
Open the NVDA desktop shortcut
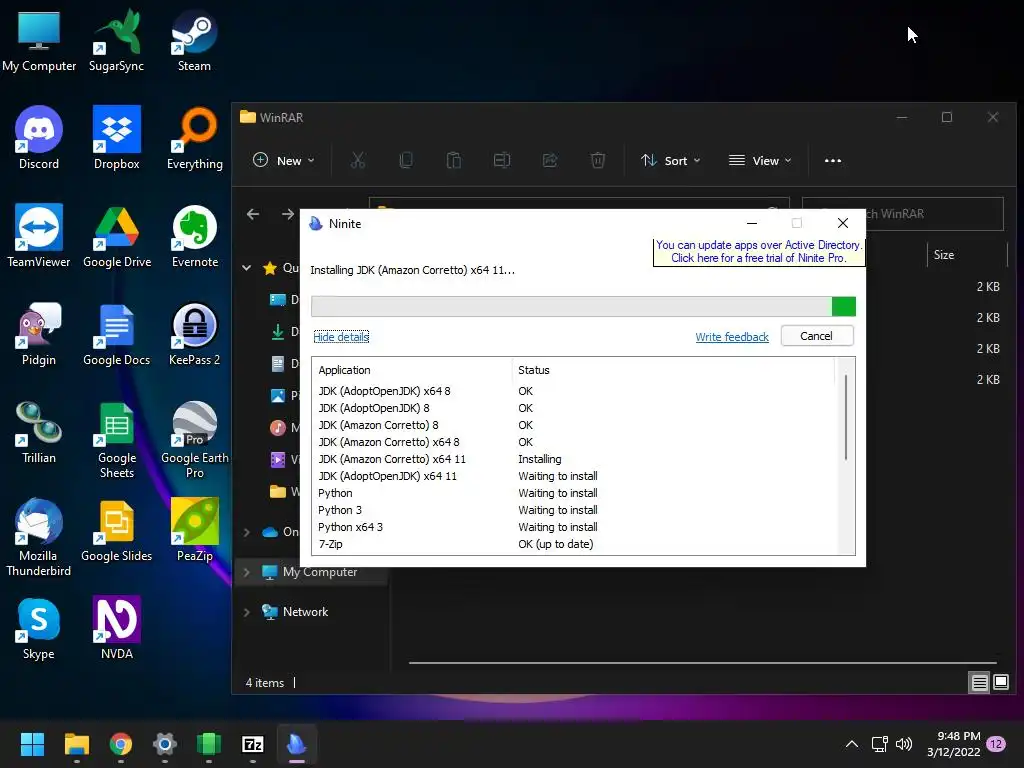pyautogui.click(x=116, y=628)
